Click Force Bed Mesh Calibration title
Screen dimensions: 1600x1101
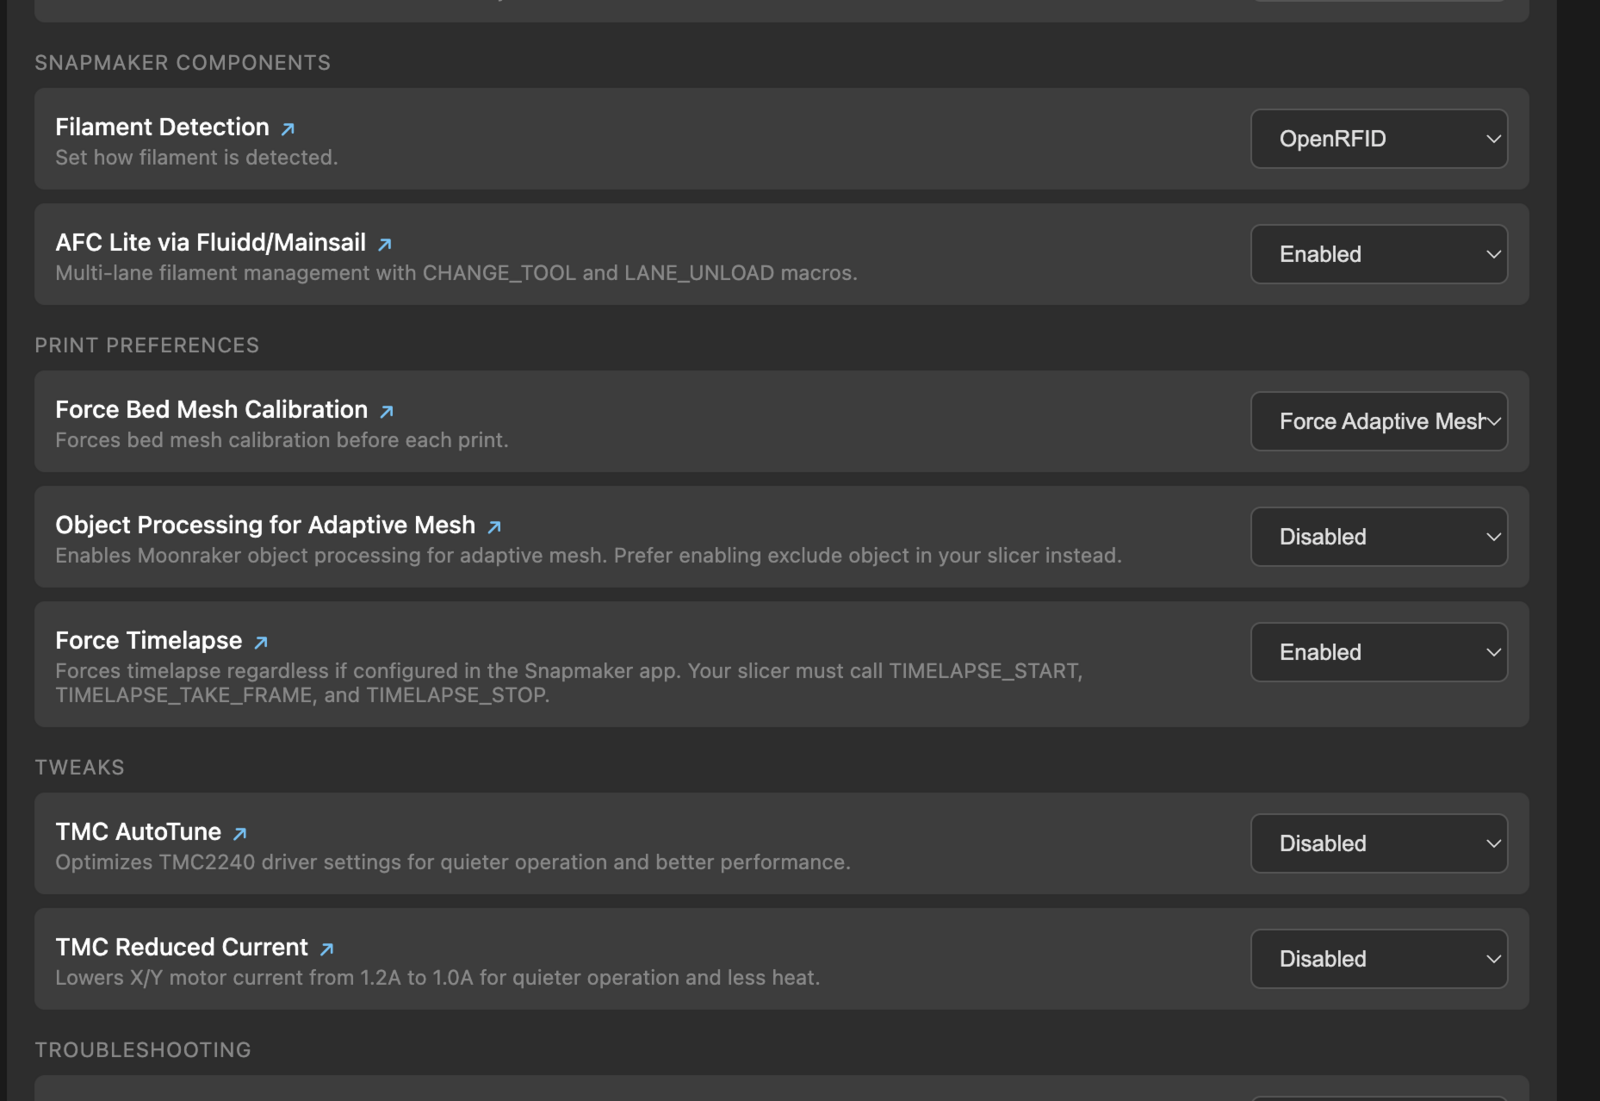pos(212,409)
